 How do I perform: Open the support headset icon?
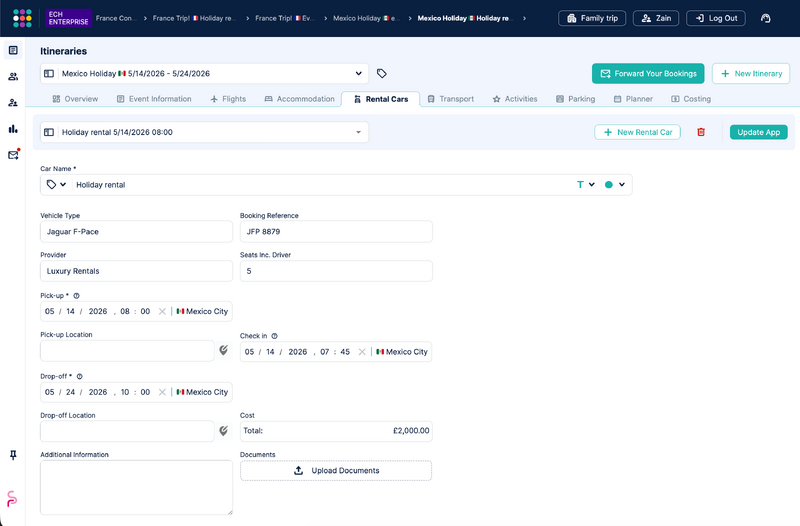(765, 18)
